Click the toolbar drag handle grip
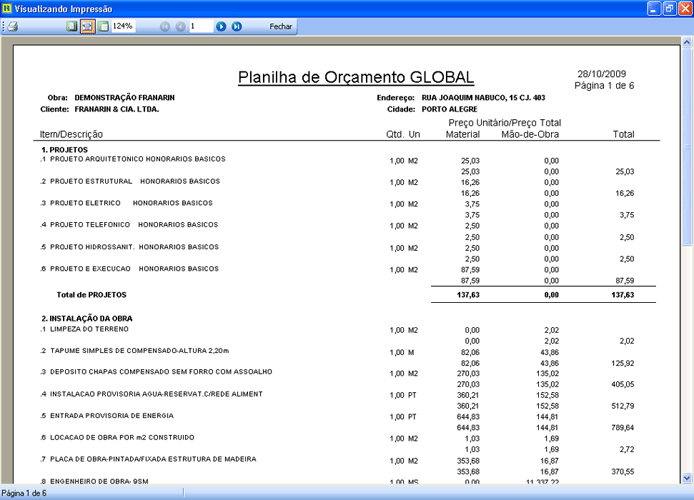Viewport: 694px width, 500px height. [4, 27]
